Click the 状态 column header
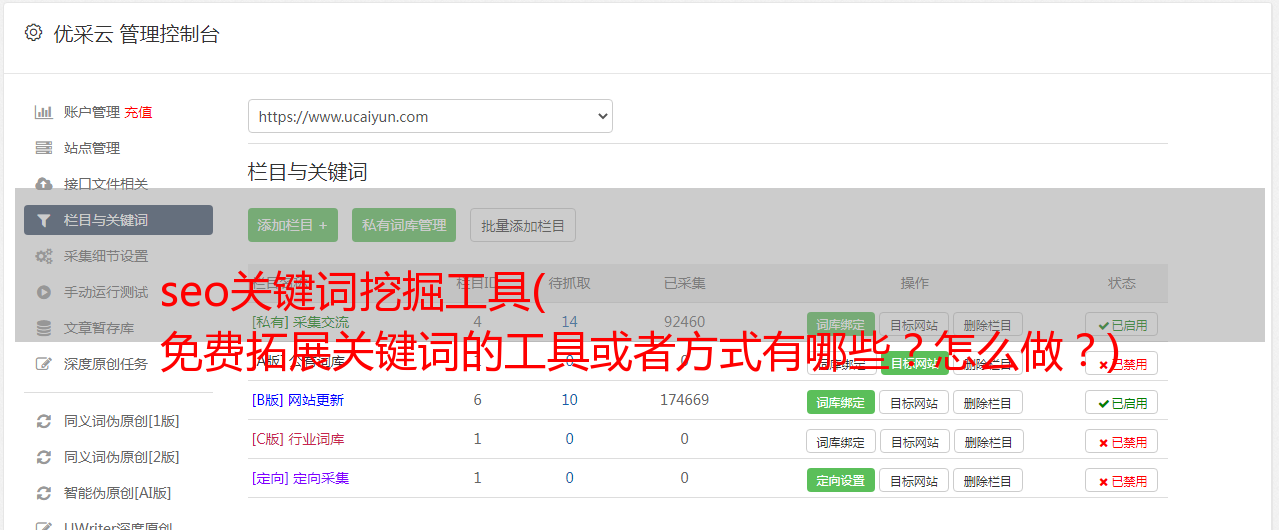 click(1122, 283)
